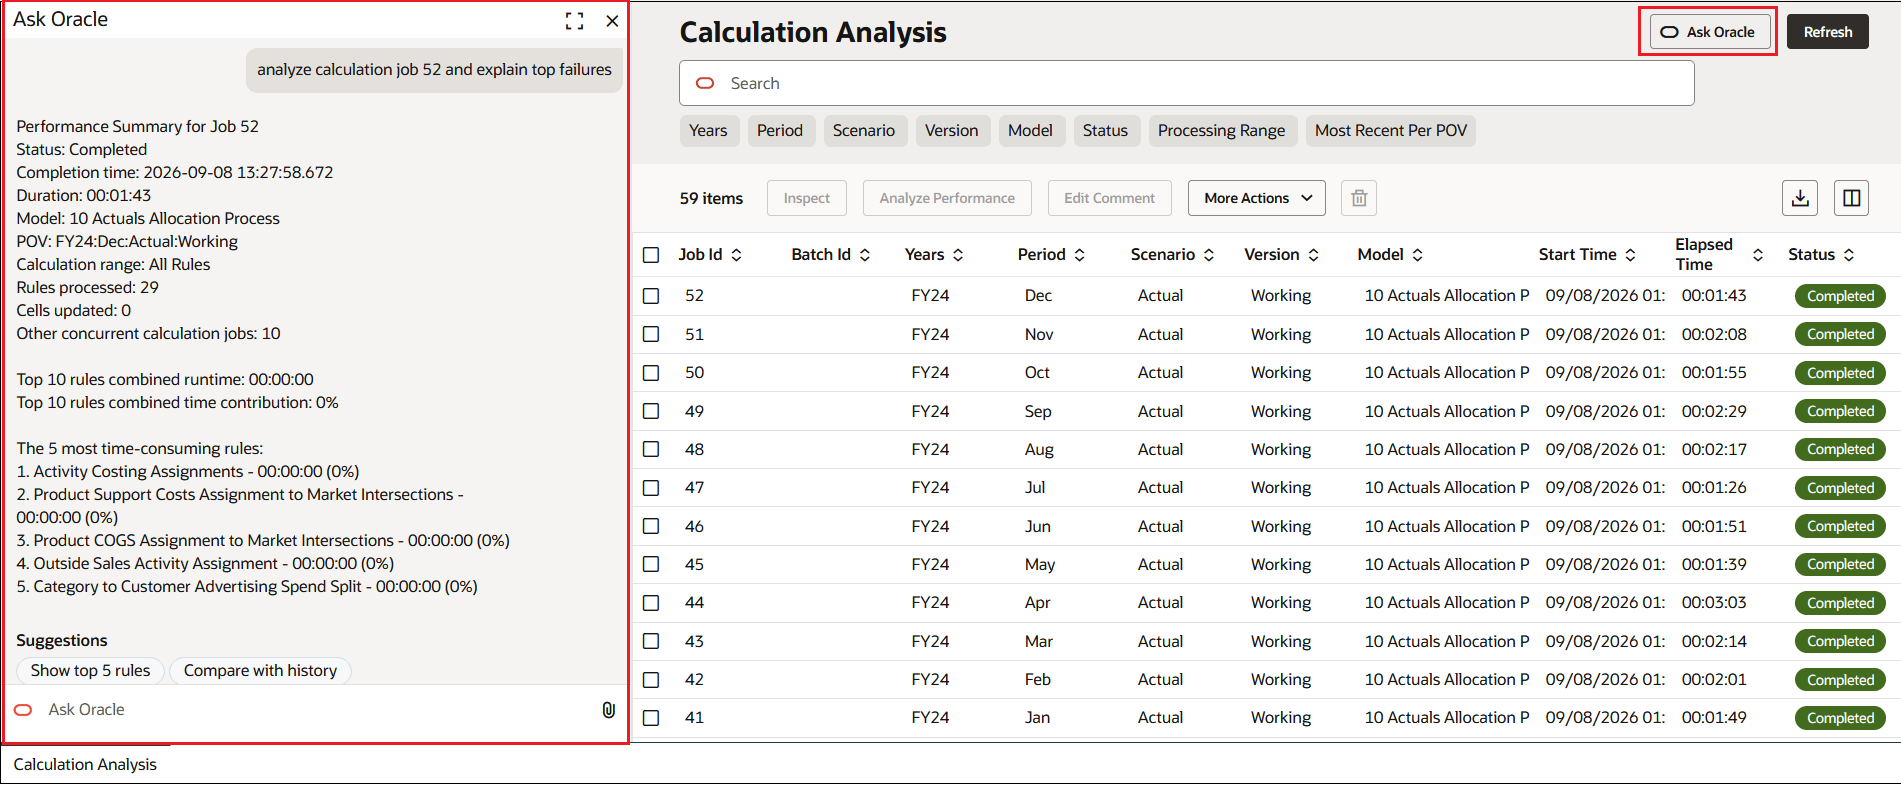Sort by Scenario column arrows
This screenshot has height=790, width=1901.
tap(1209, 255)
